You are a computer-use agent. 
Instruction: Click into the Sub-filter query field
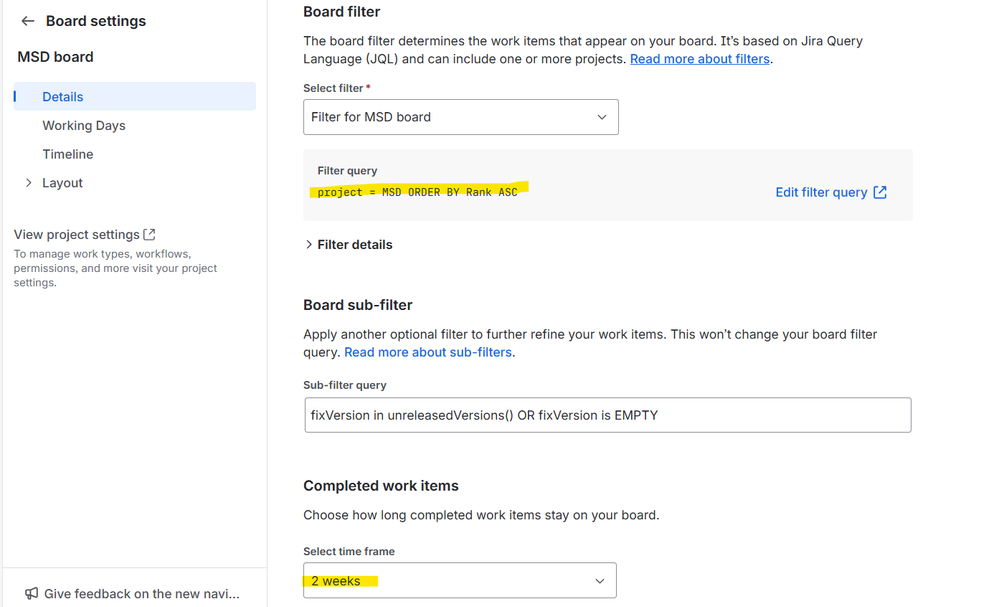tap(607, 415)
